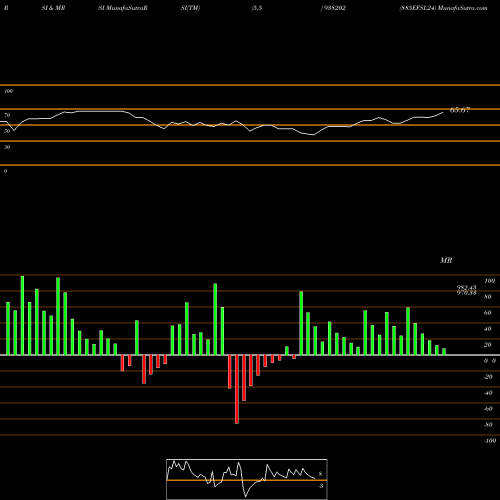Click the histogram axis label '60'

tap(487, 313)
